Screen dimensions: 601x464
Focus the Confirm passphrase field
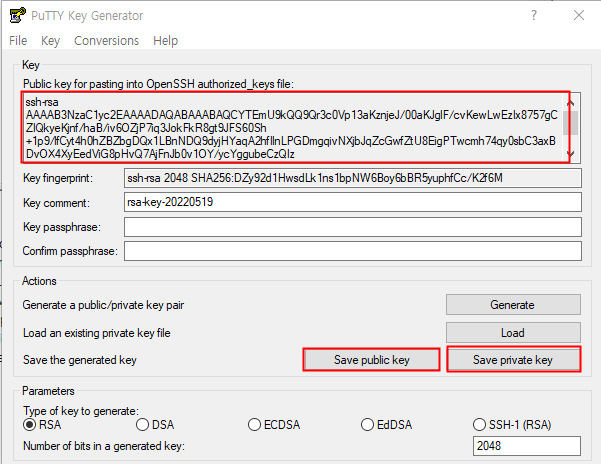353,251
